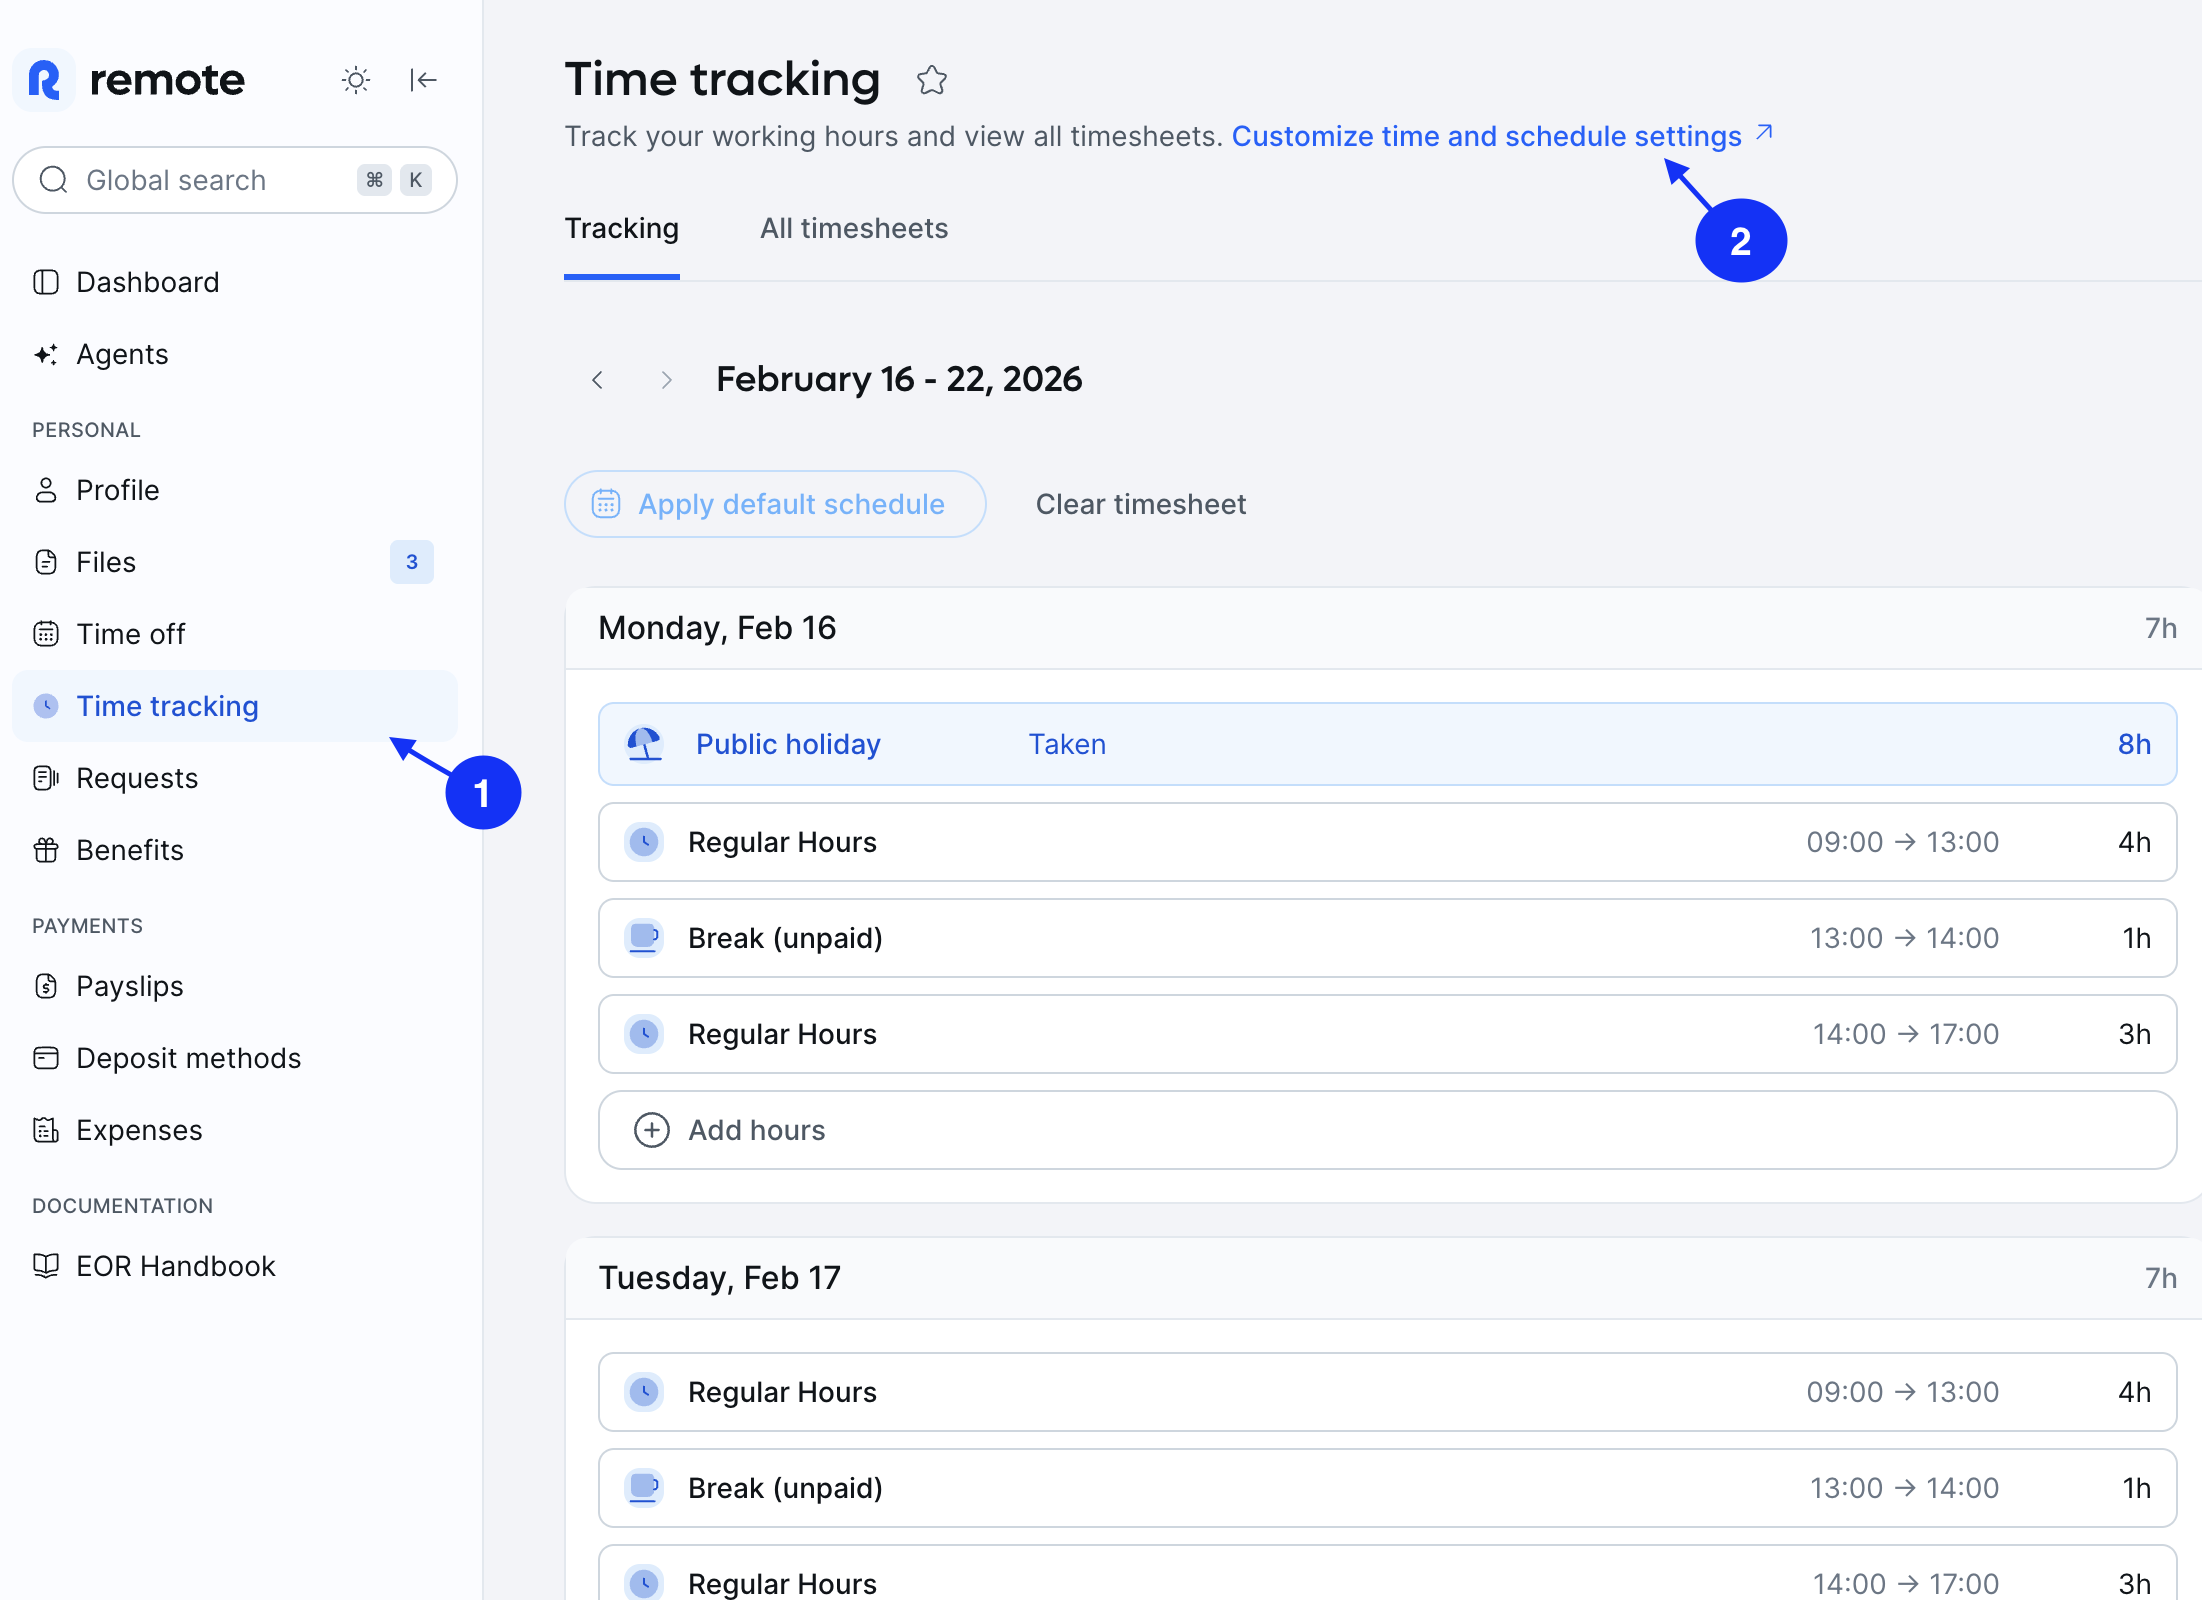Open Customize time and schedule settings link
The height and width of the screenshot is (1600, 2202).
click(1502, 136)
